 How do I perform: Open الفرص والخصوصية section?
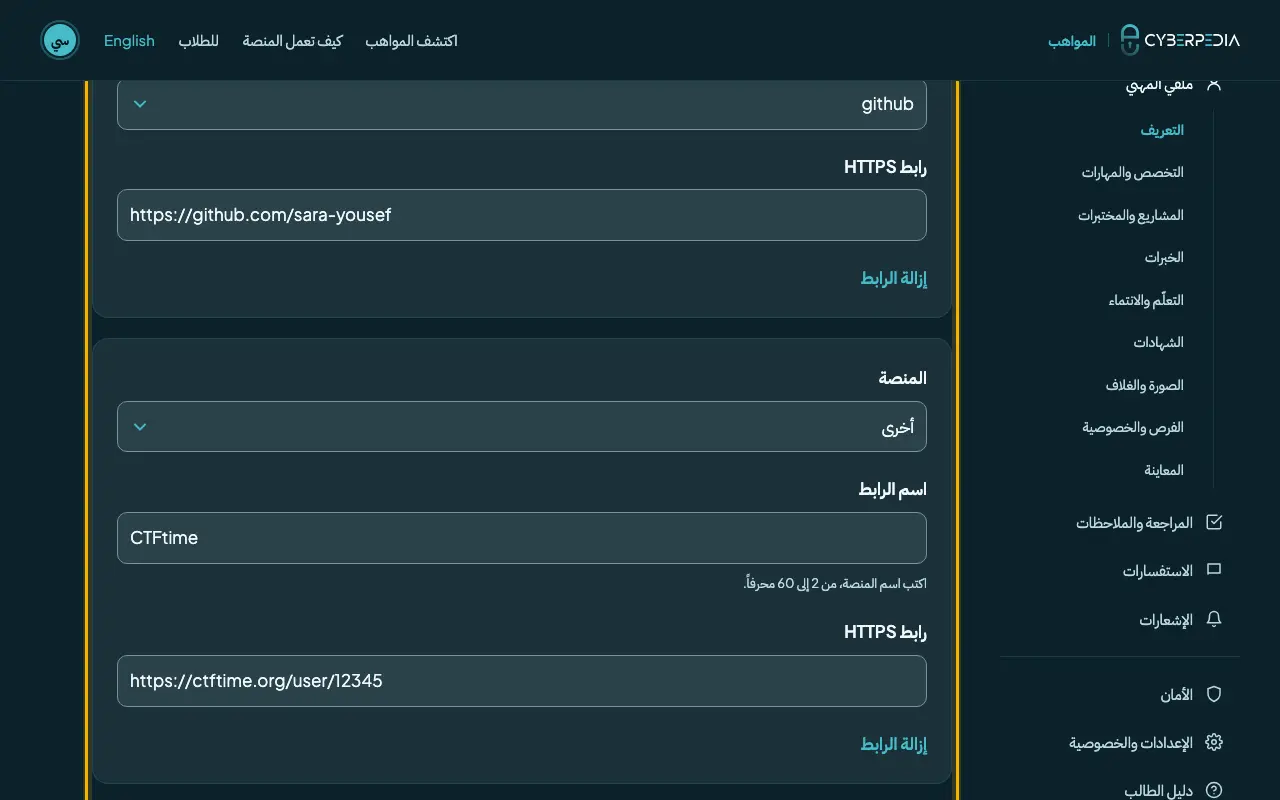coord(1133,427)
